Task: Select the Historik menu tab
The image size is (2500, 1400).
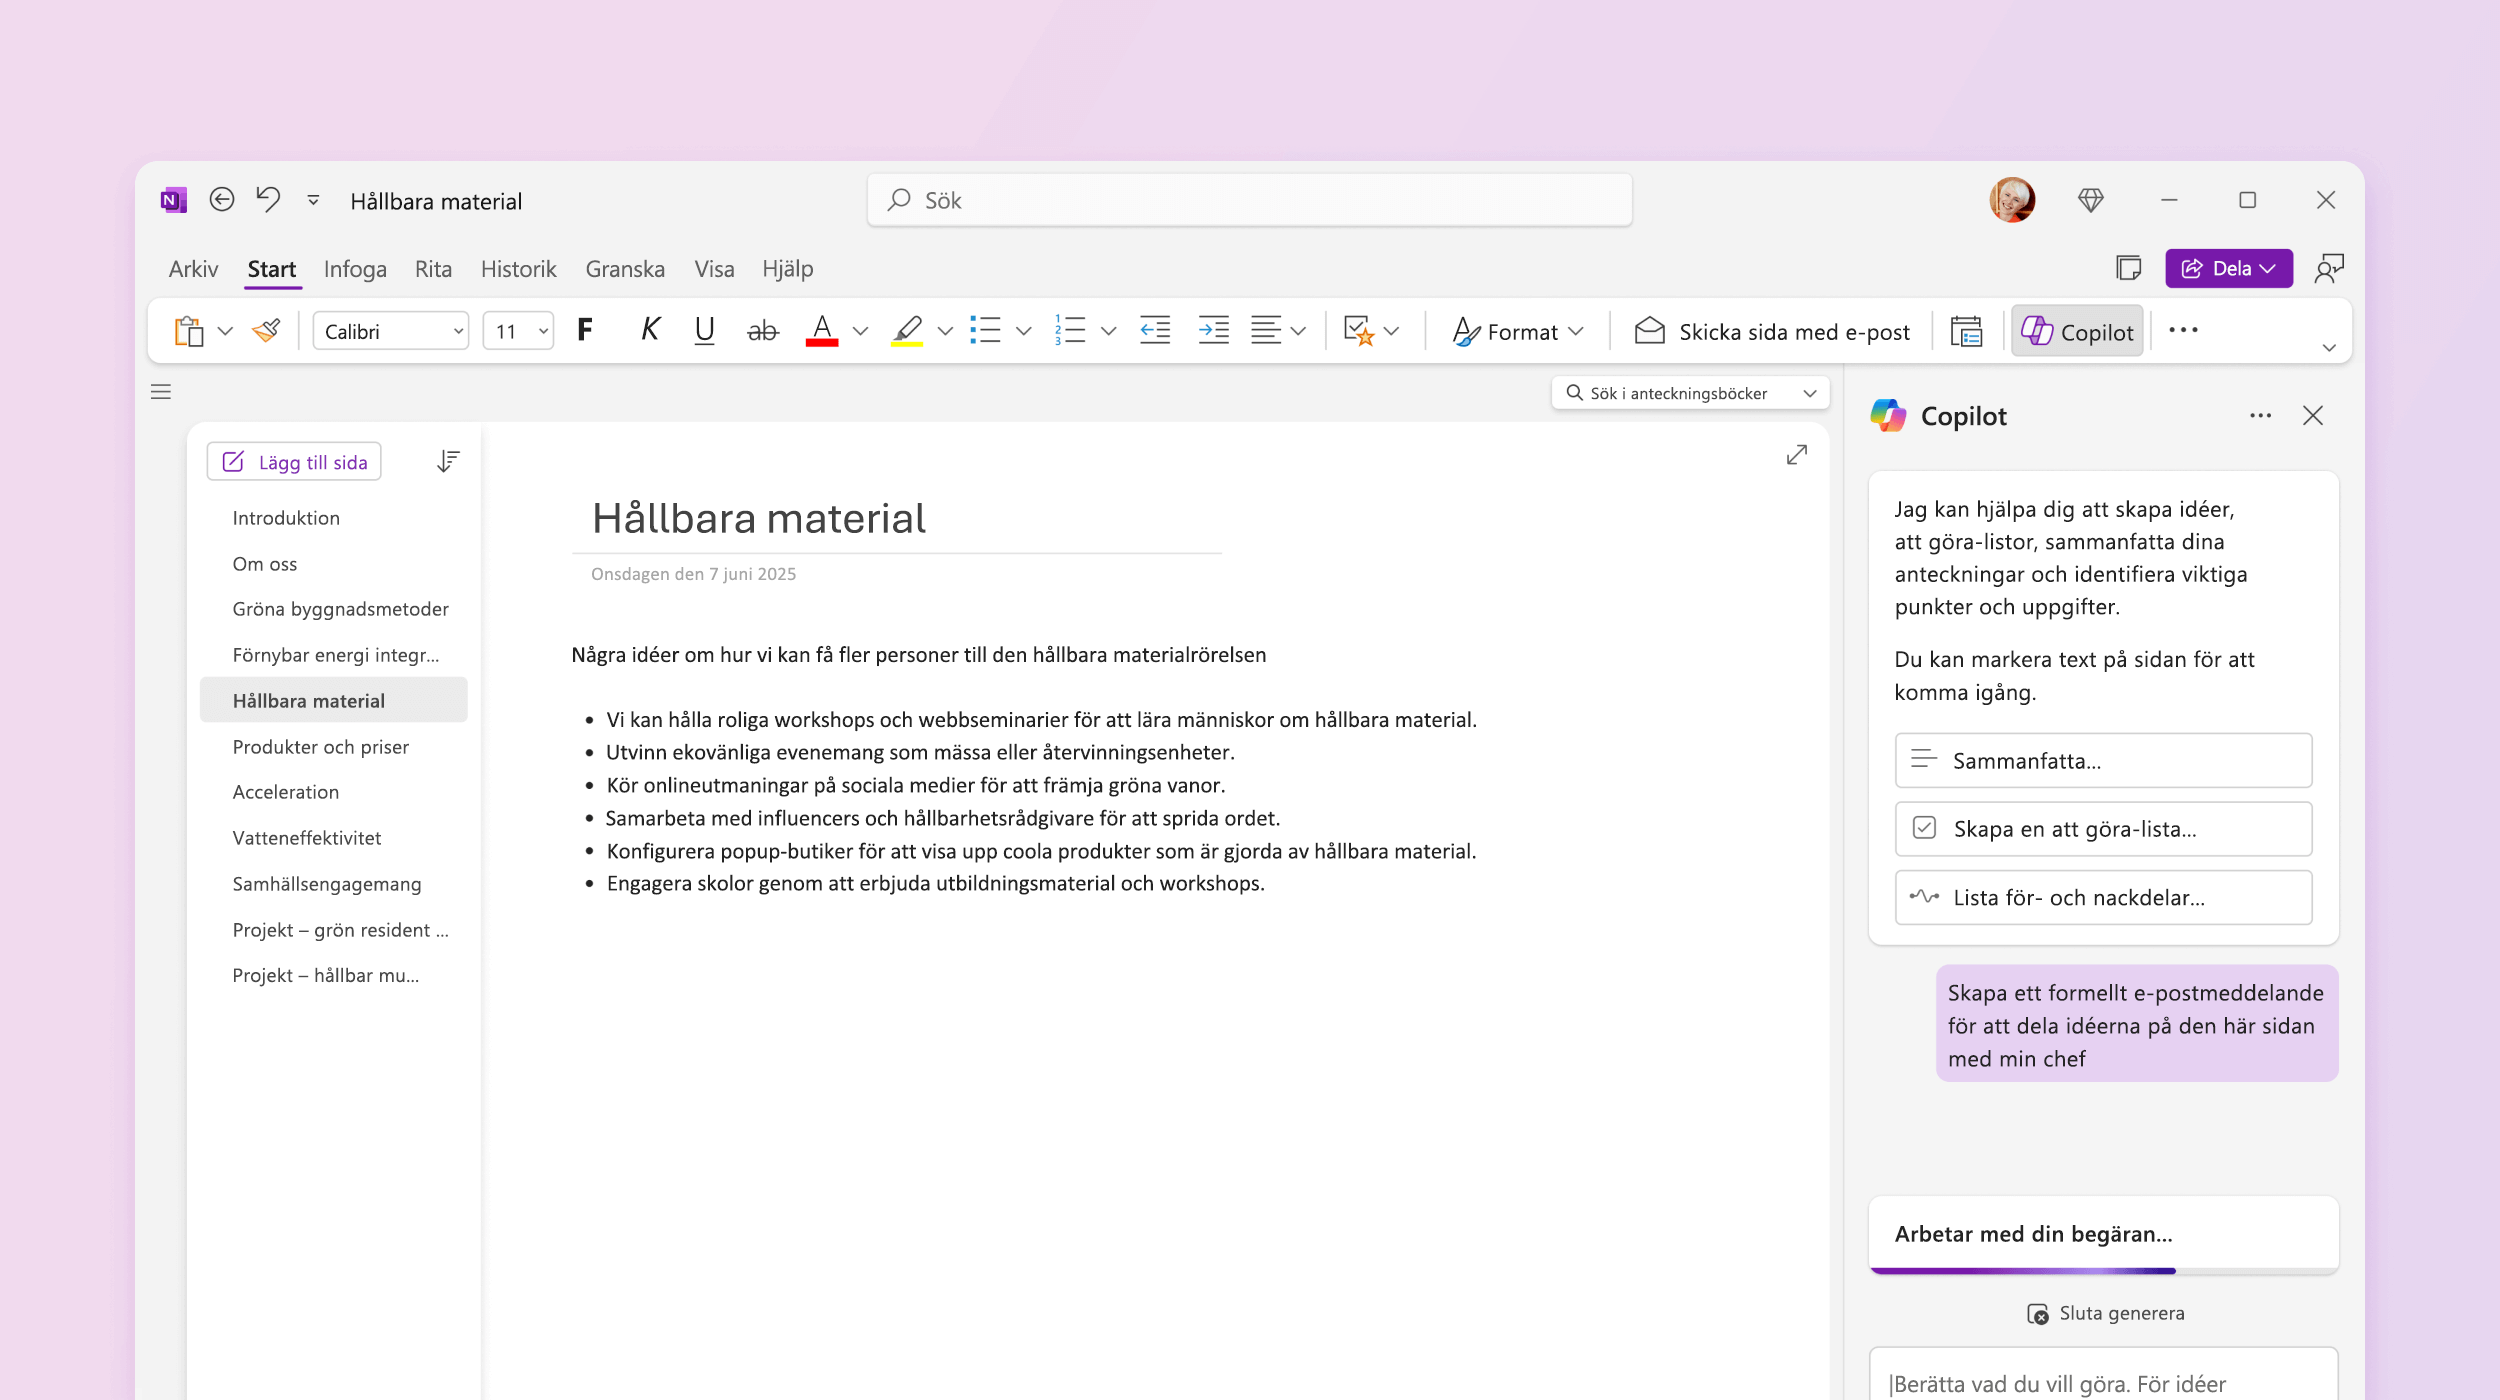Action: click(x=519, y=268)
